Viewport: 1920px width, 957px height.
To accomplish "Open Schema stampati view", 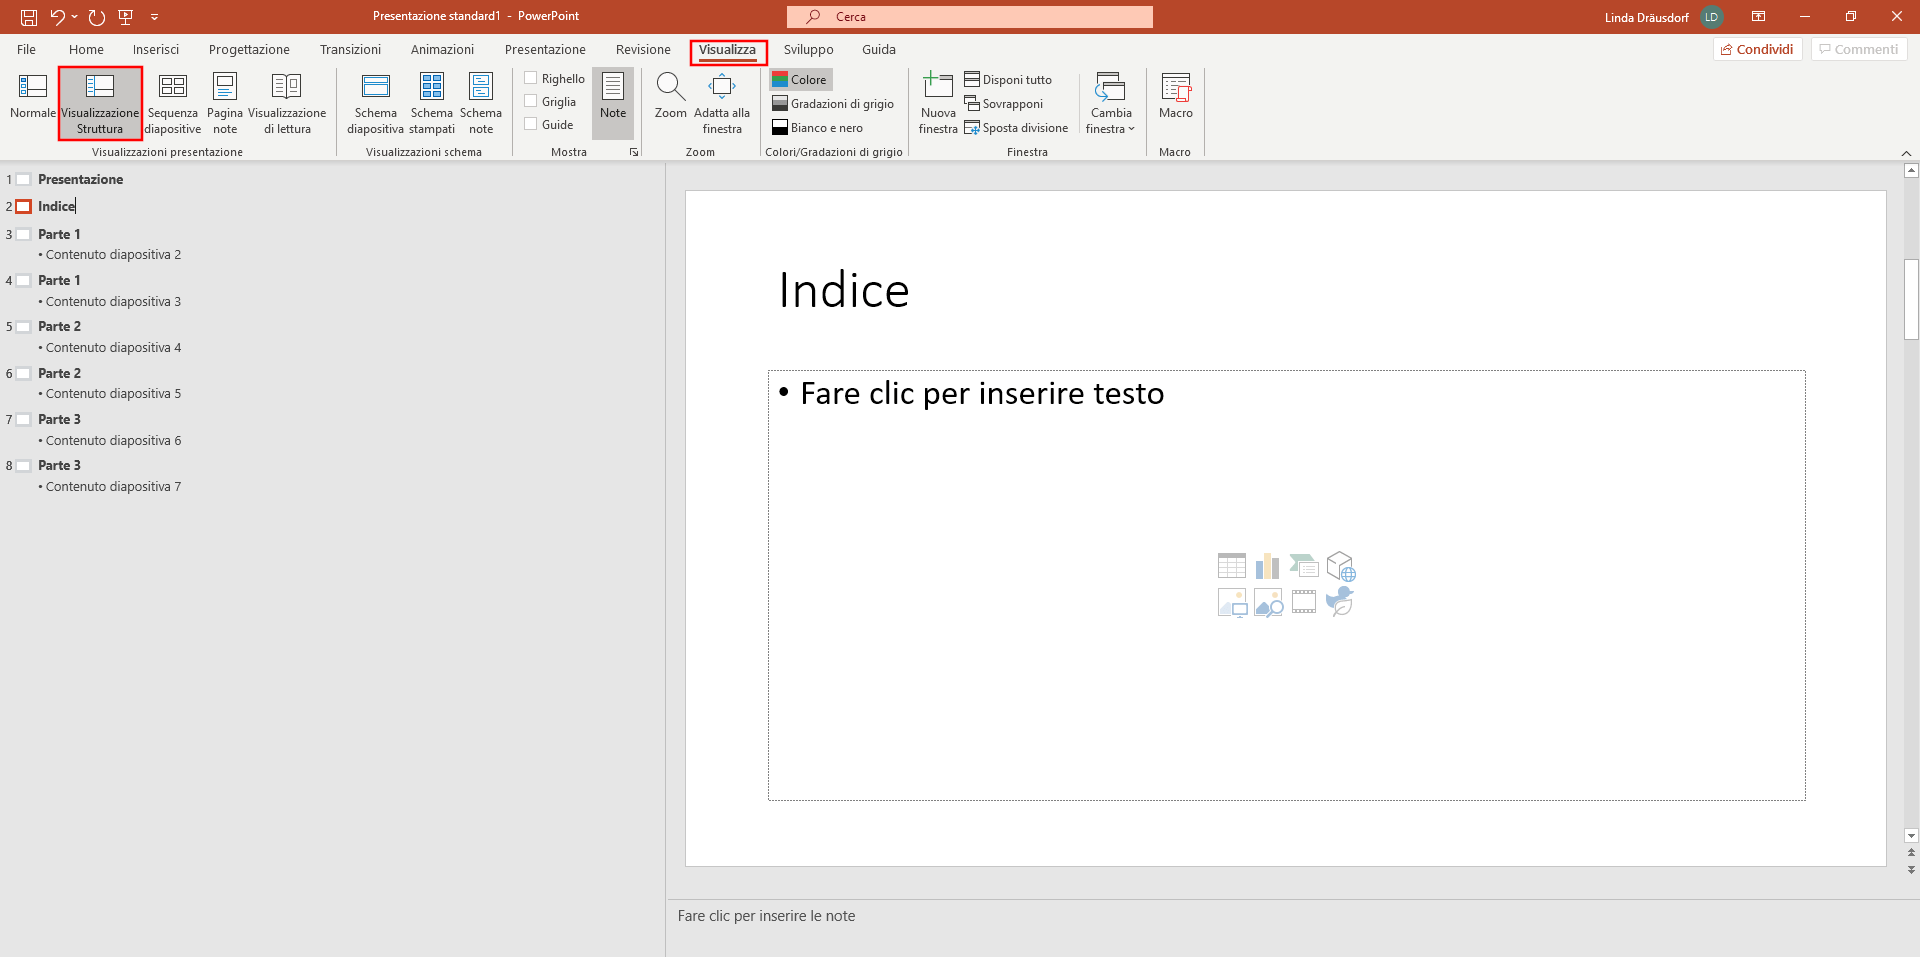I will 432,104.
